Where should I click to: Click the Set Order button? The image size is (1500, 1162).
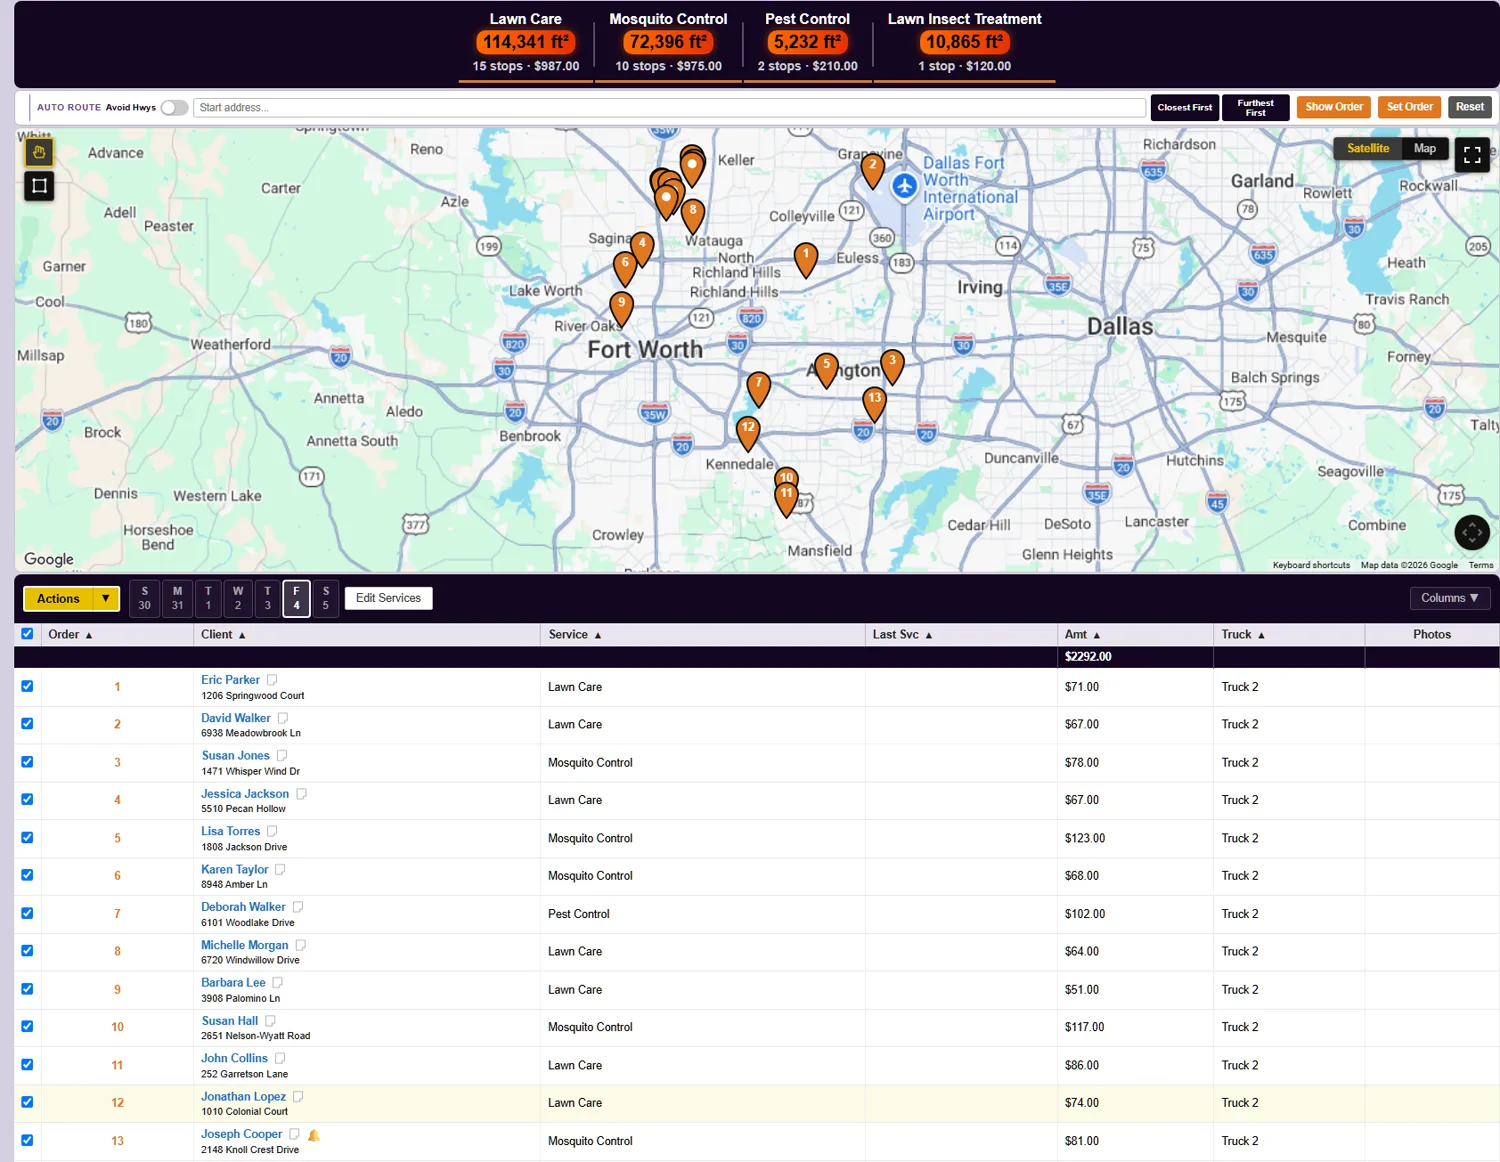point(1410,107)
